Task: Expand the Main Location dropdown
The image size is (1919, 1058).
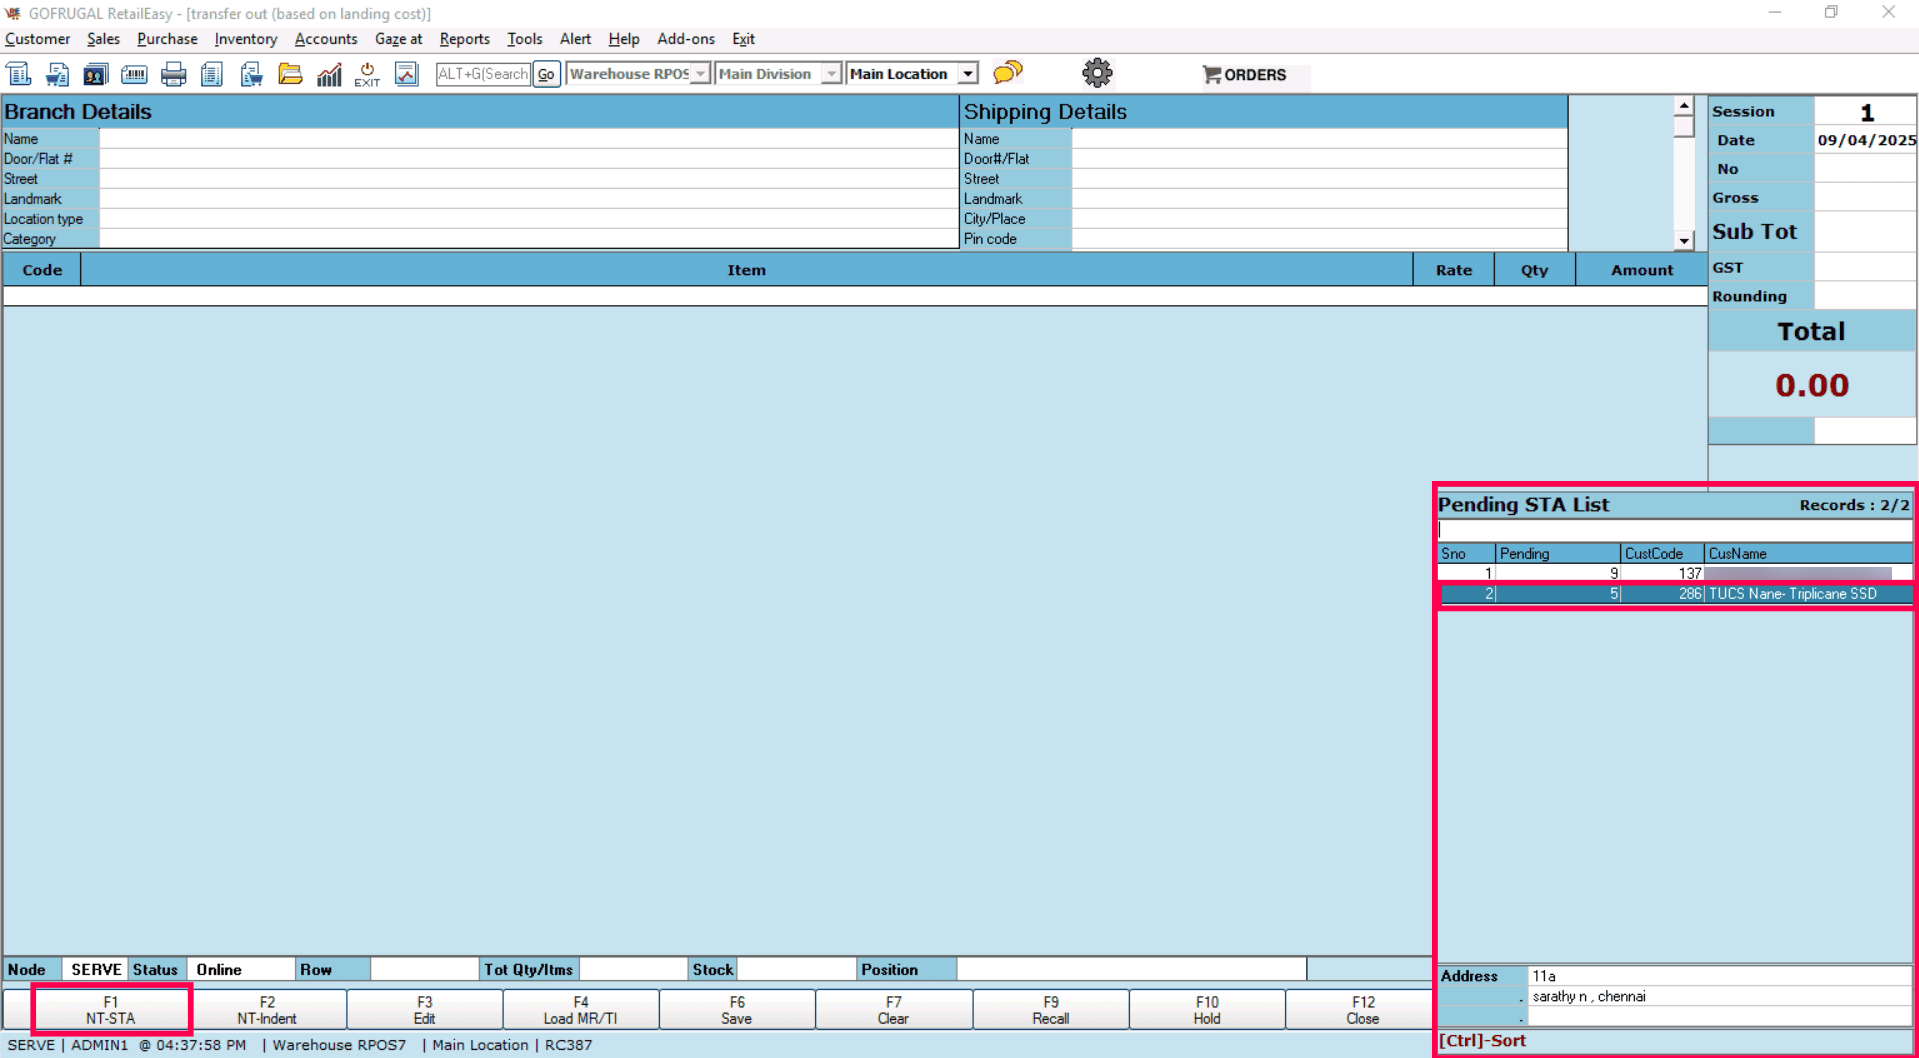Action: point(967,74)
